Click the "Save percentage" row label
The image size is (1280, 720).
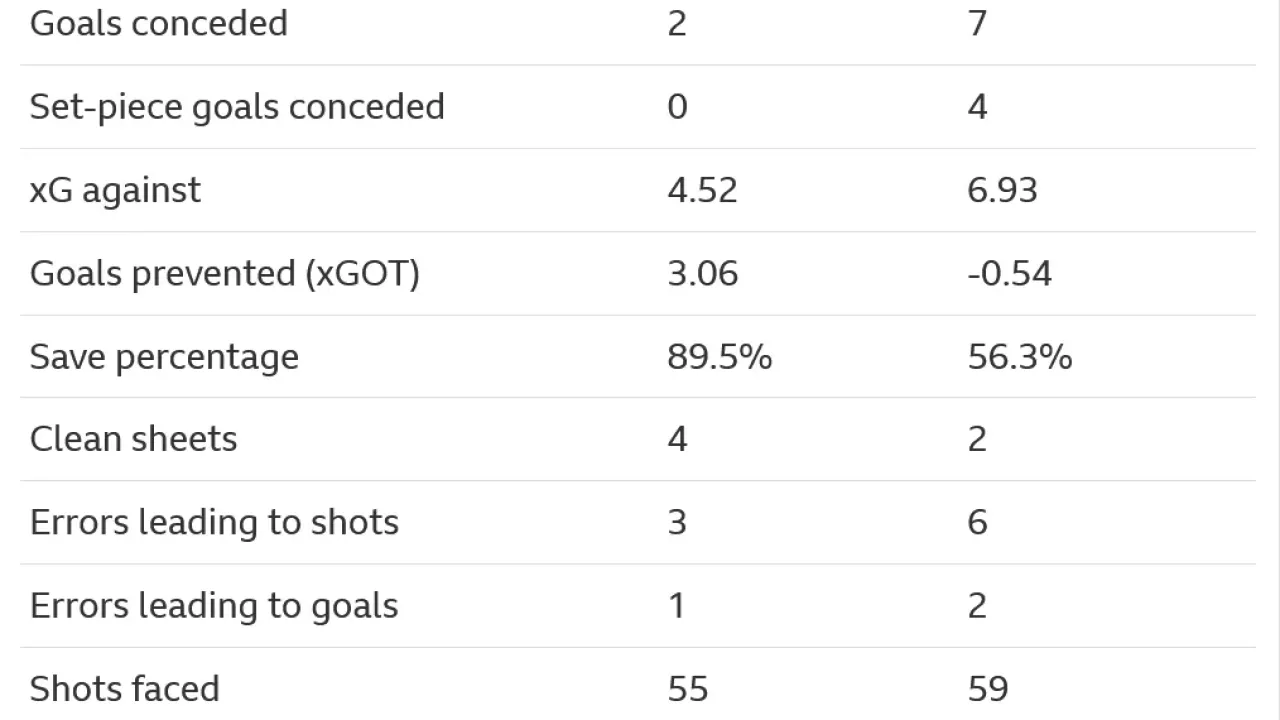tap(164, 357)
